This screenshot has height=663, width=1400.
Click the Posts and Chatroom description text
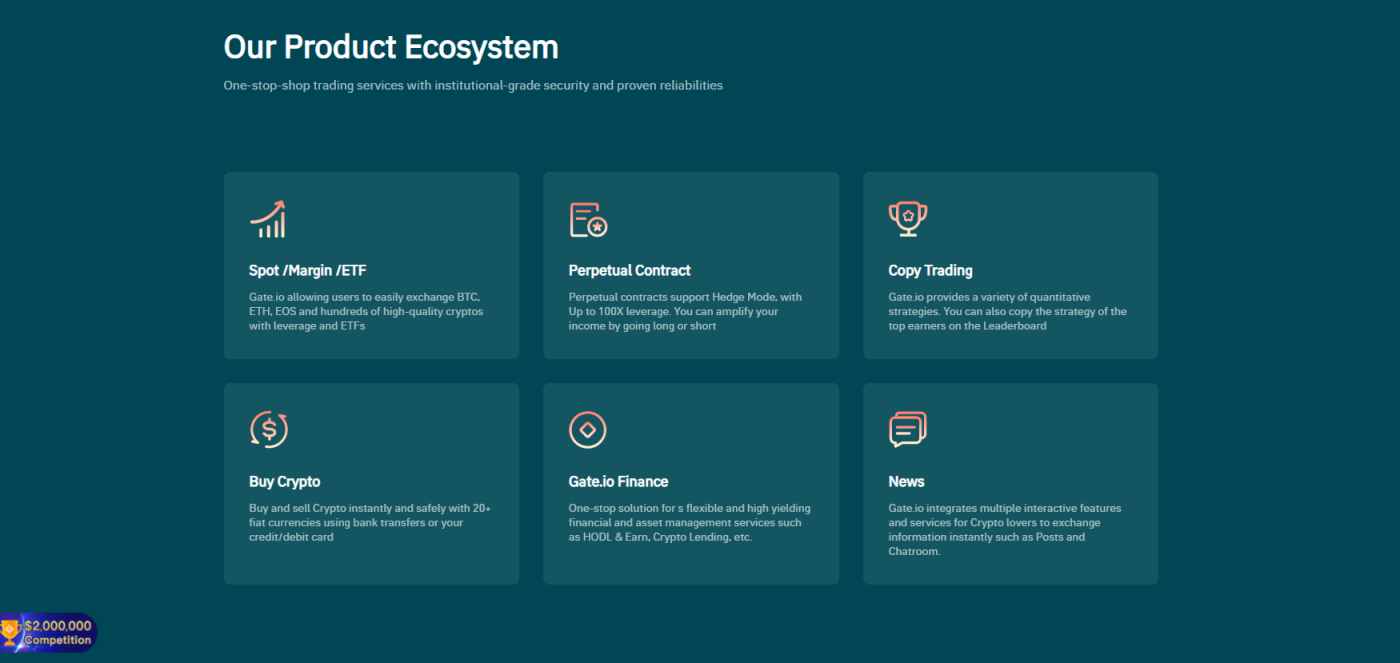(1005, 529)
